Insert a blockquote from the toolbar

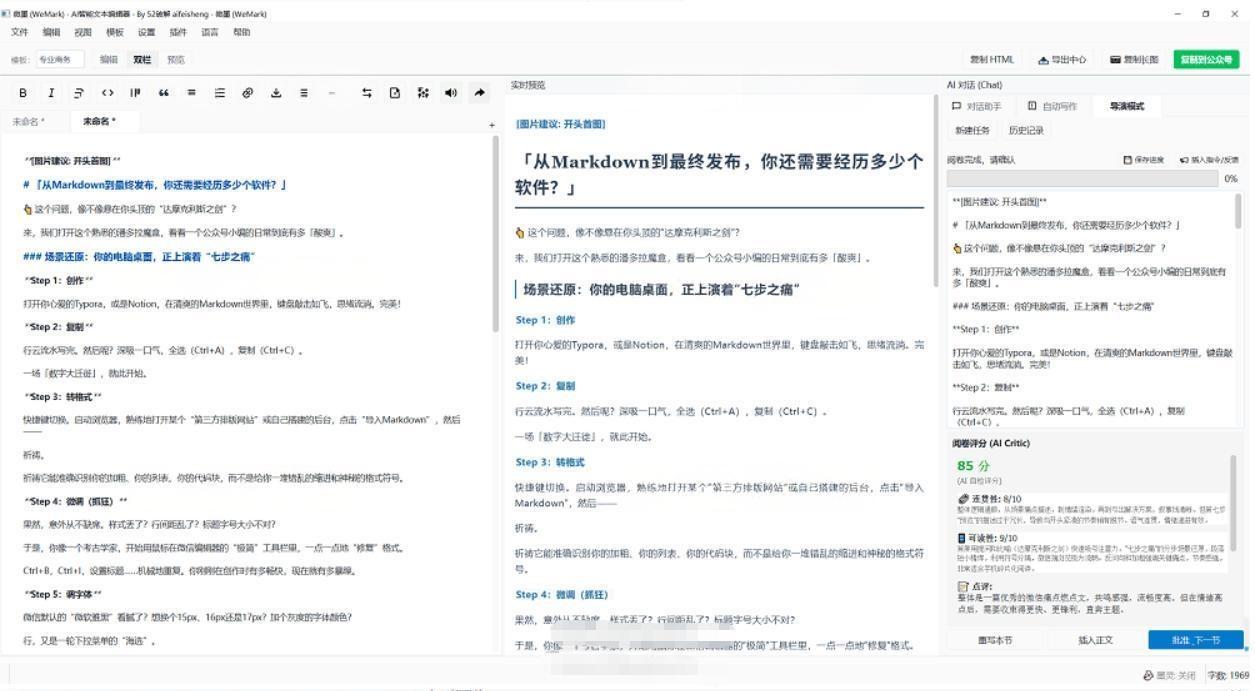point(163,92)
